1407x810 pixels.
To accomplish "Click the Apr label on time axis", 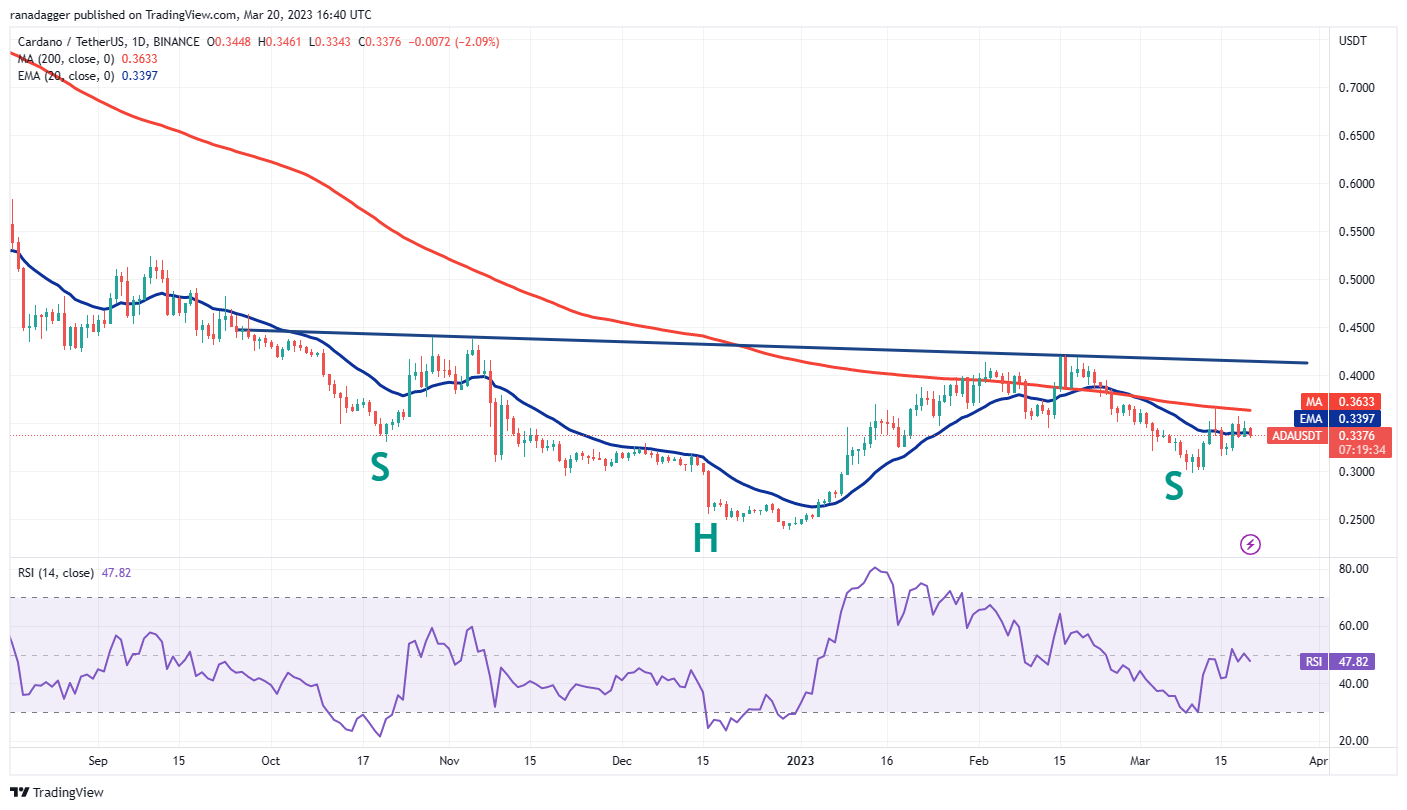I will point(1319,761).
